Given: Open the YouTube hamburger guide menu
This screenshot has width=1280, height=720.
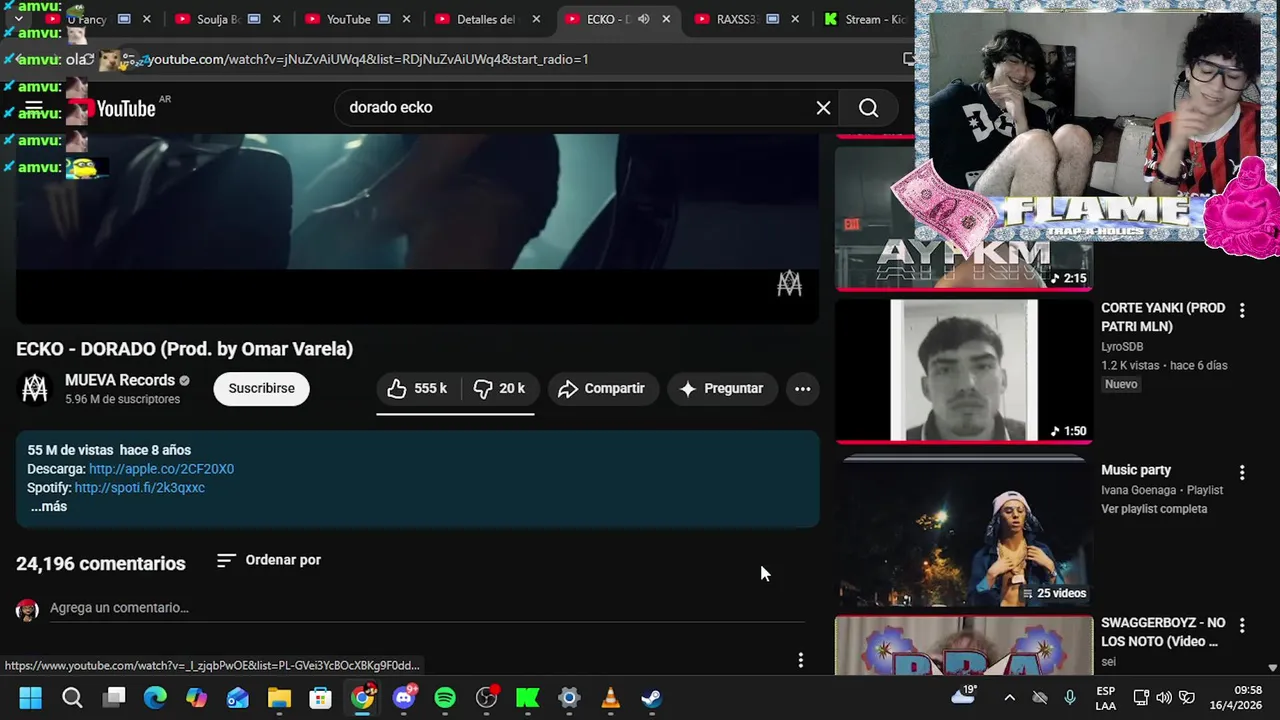Looking at the screenshot, I should pos(33,108).
